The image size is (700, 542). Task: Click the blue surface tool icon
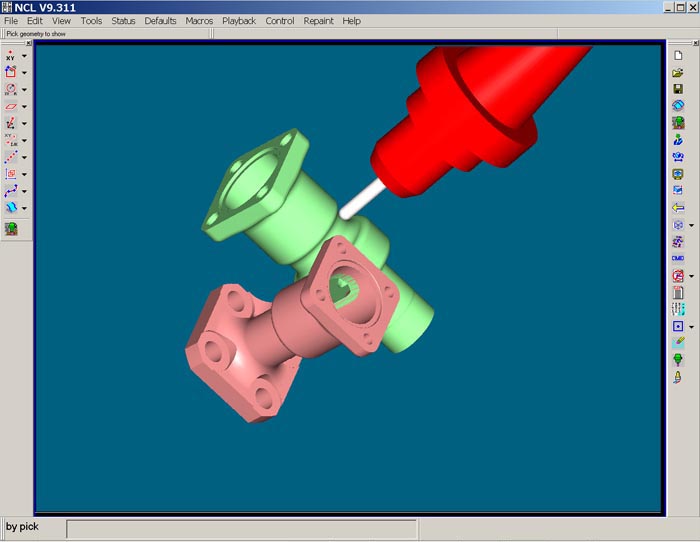(x=11, y=208)
